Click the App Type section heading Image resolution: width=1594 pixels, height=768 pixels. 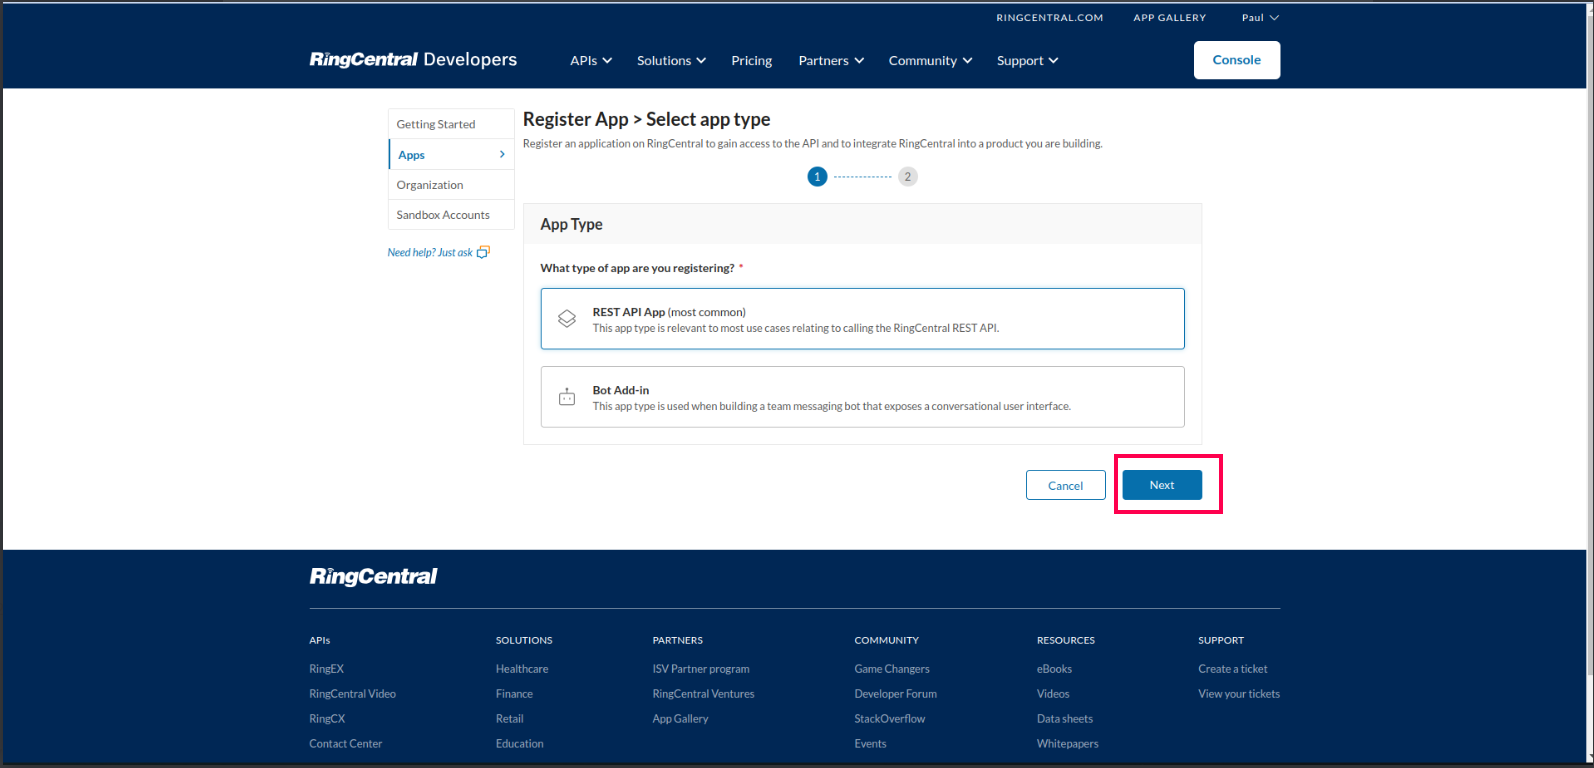tap(571, 224)
